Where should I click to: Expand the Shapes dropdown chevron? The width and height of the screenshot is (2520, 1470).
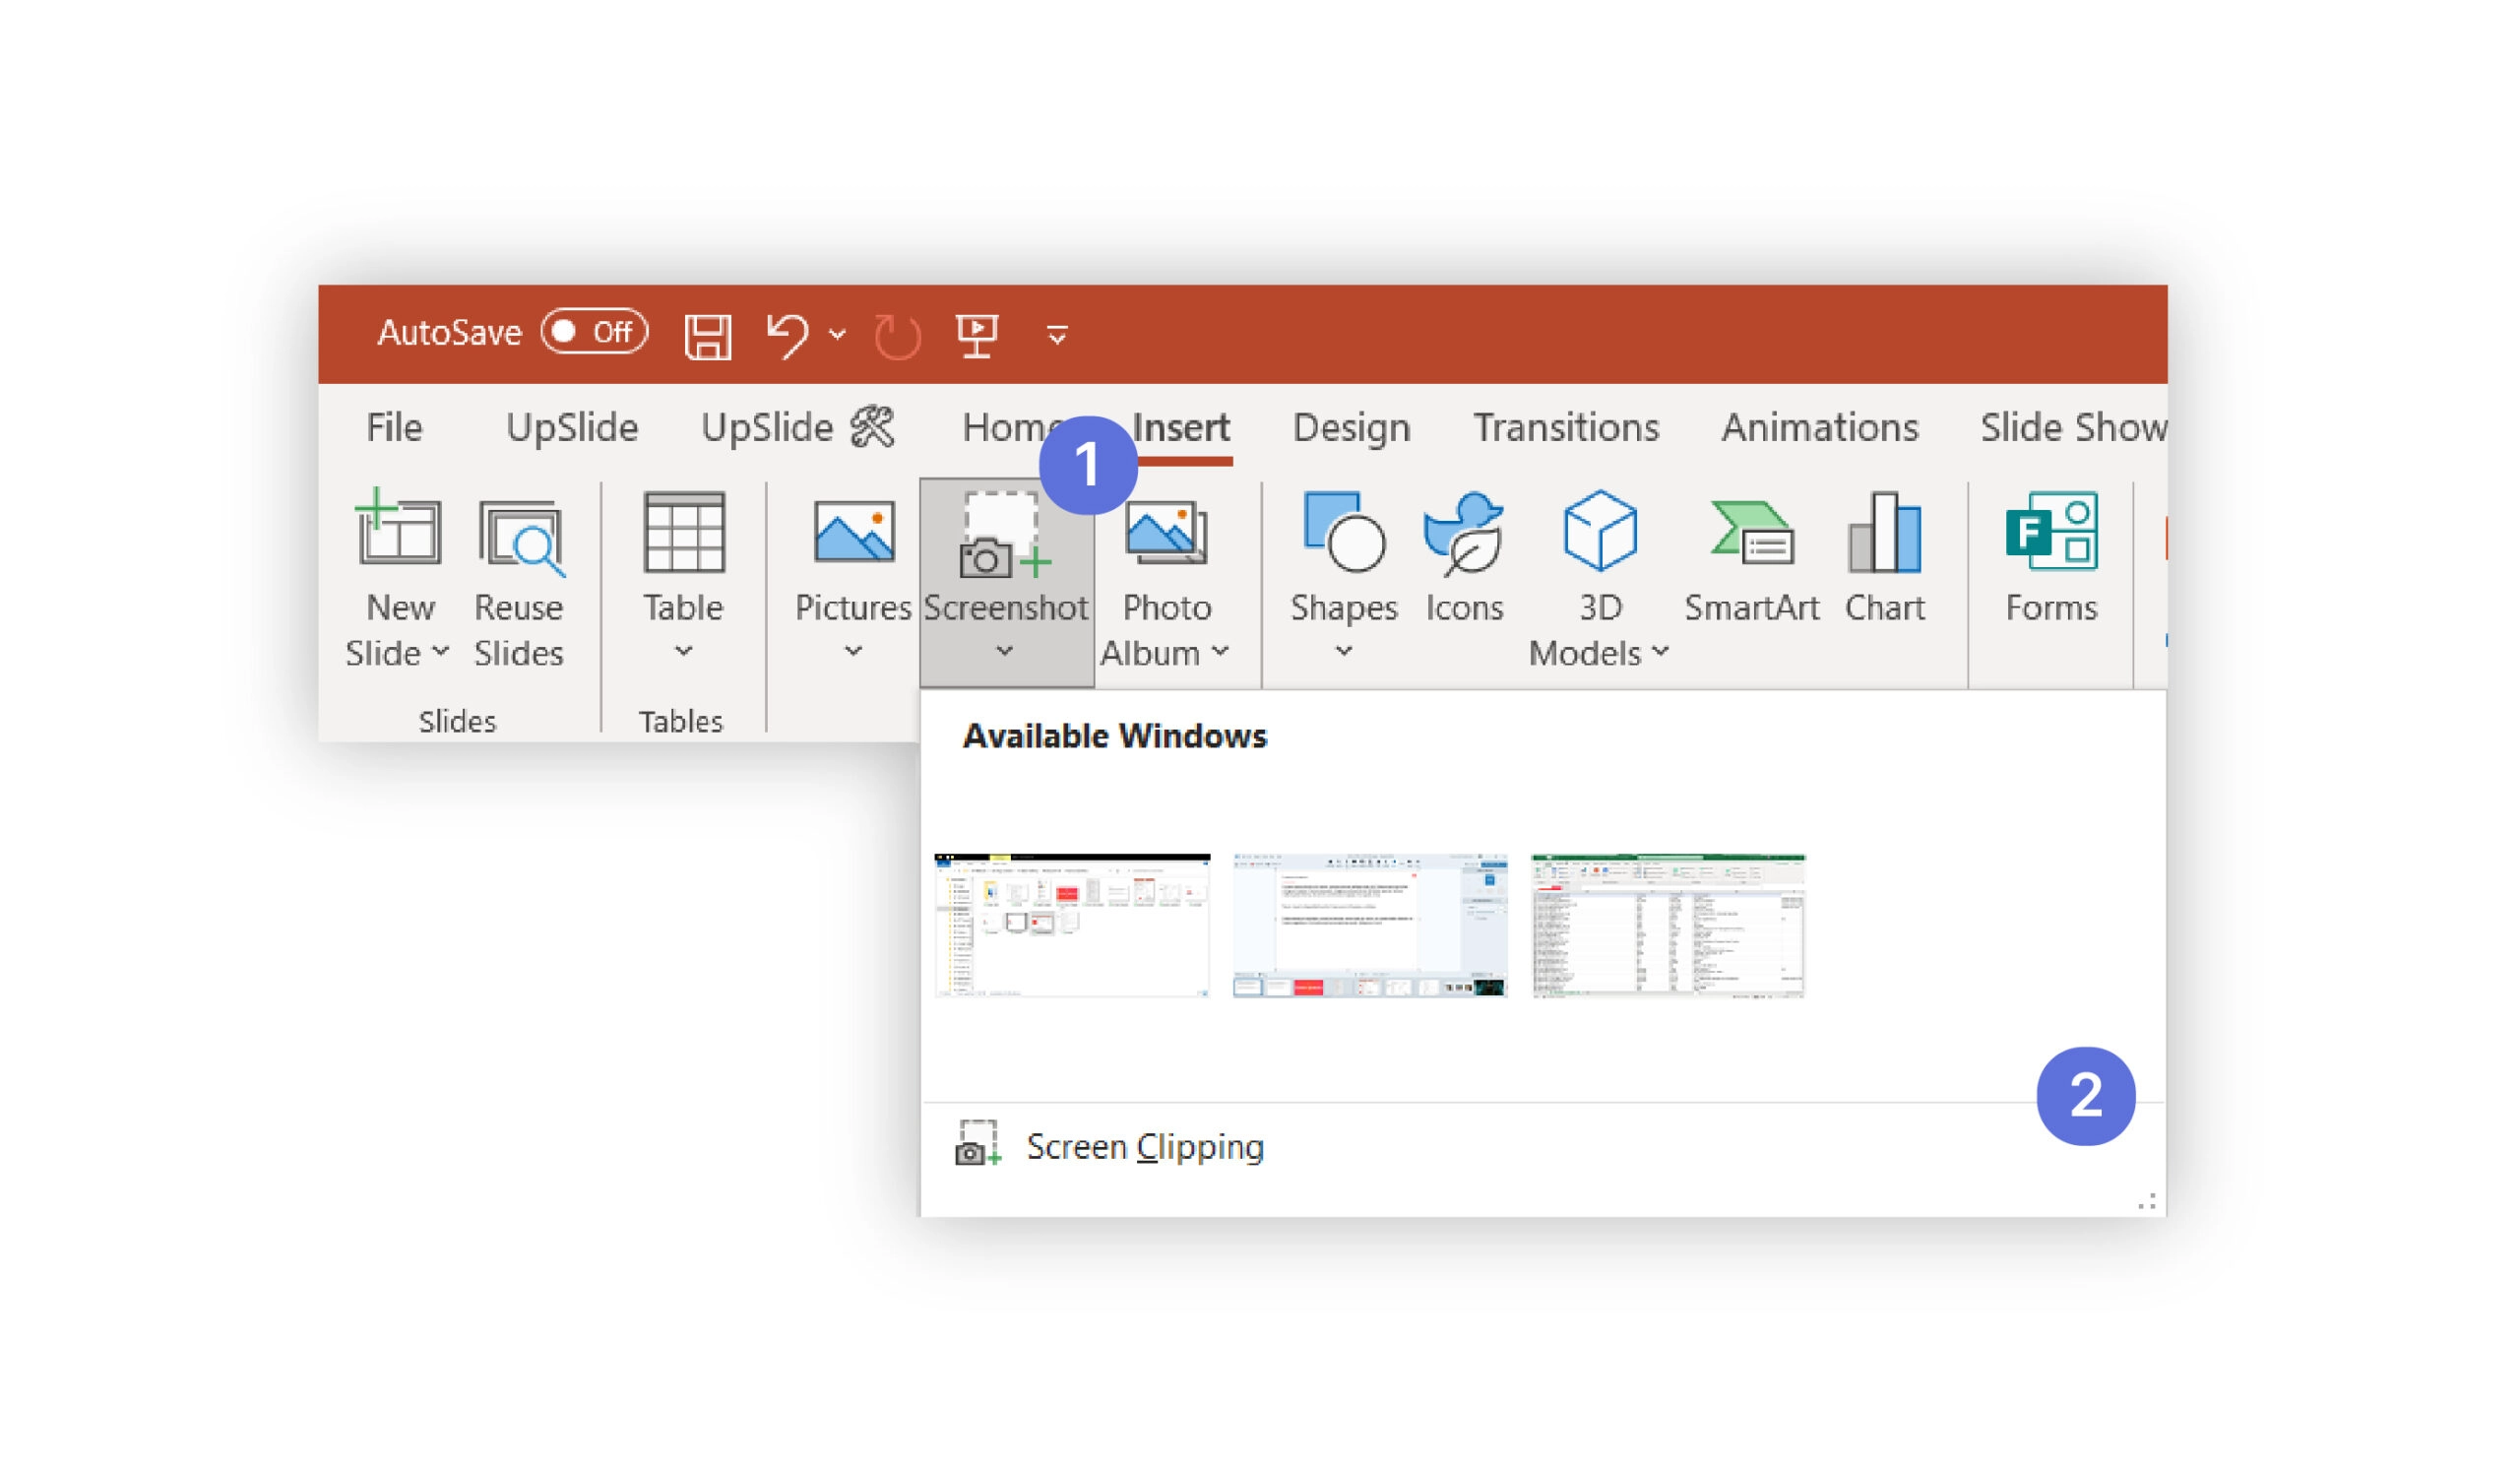[x=1345, y=652]
